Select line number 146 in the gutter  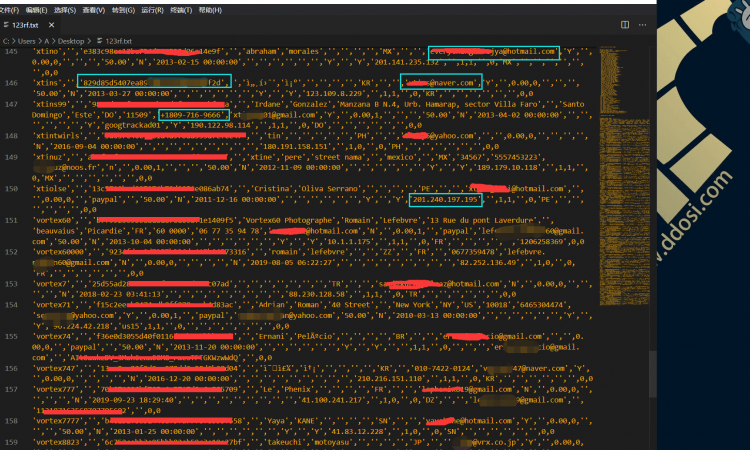click(11, 83)
